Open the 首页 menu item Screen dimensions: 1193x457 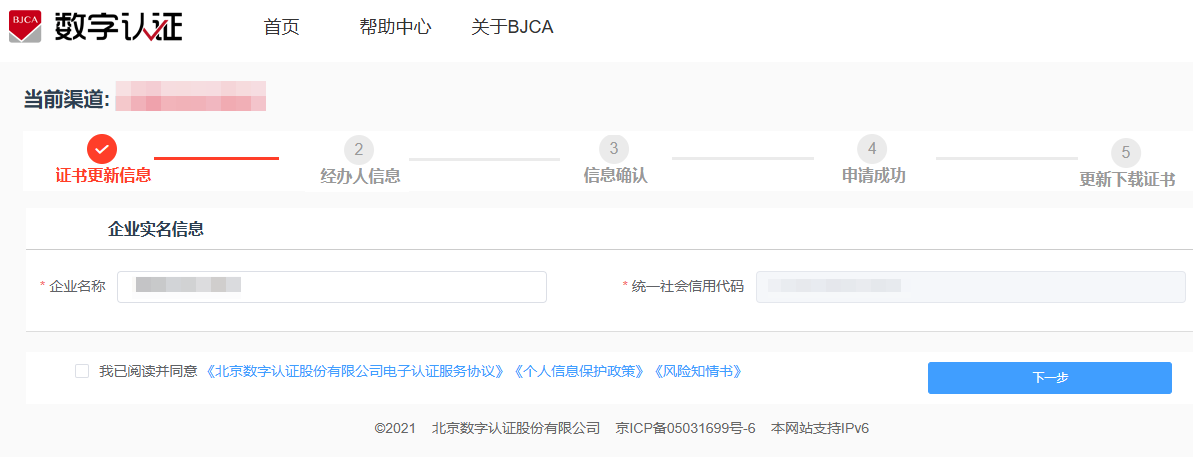pyautogui.click(x=282, y=27)
